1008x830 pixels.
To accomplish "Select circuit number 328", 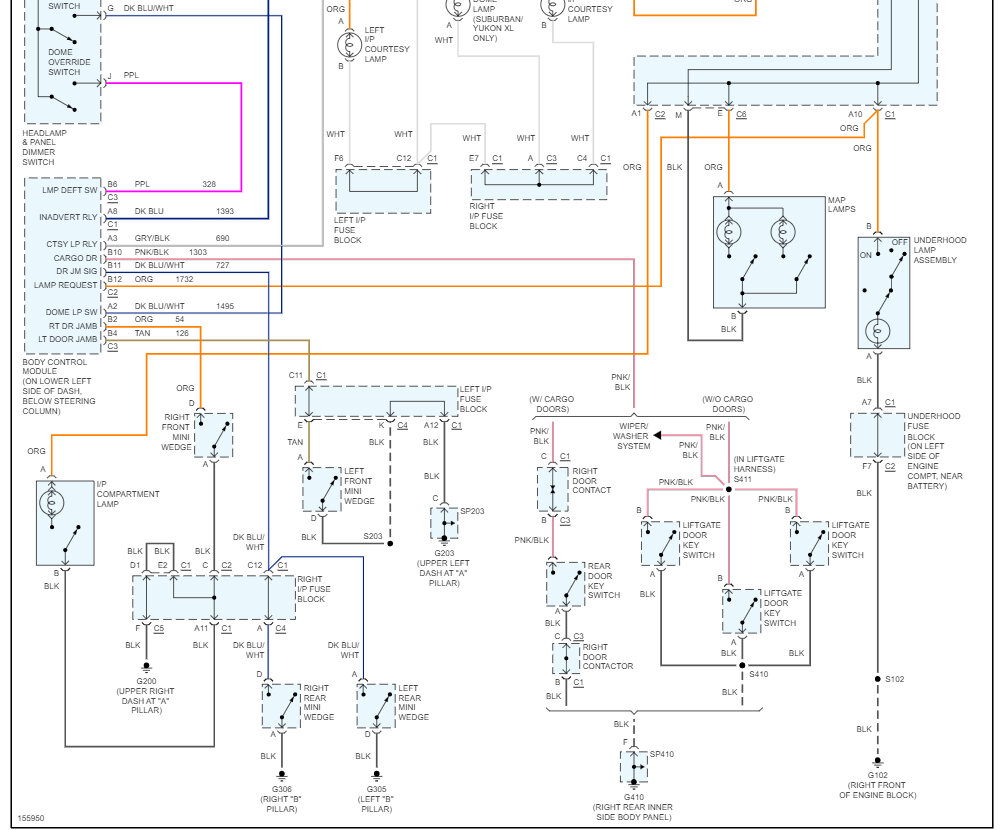I will 209,184.
